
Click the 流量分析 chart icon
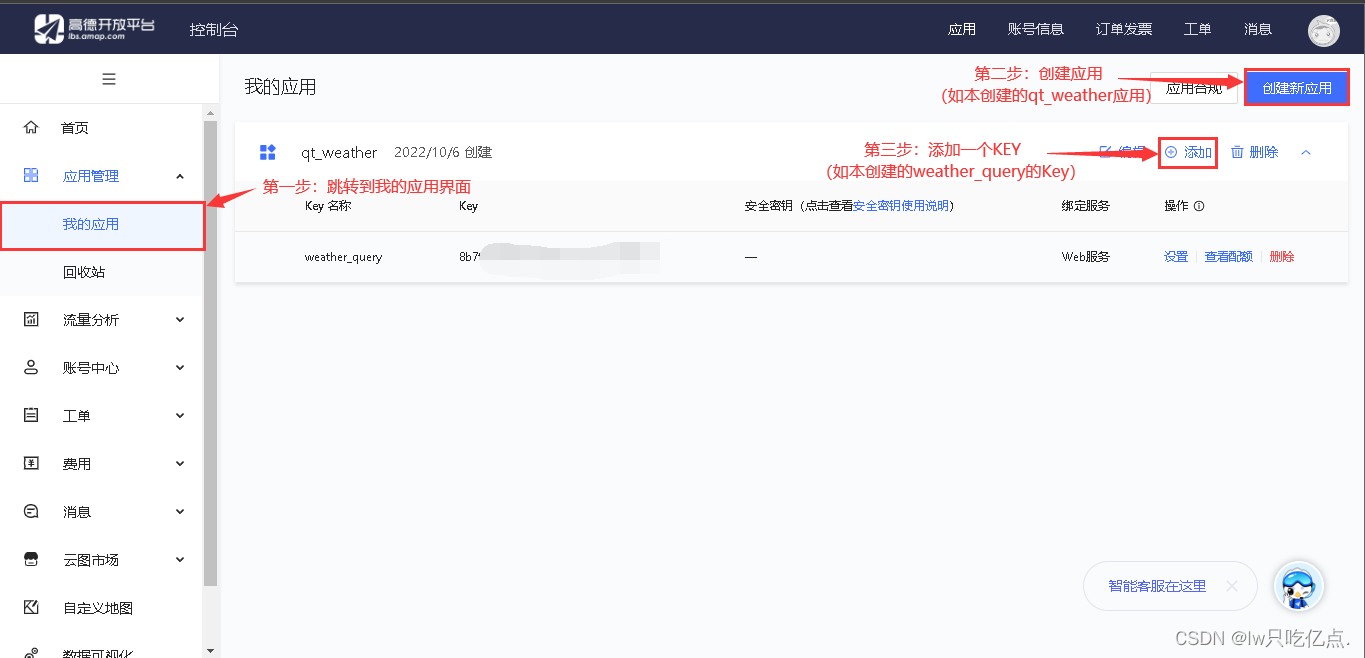tap(31, 319)
